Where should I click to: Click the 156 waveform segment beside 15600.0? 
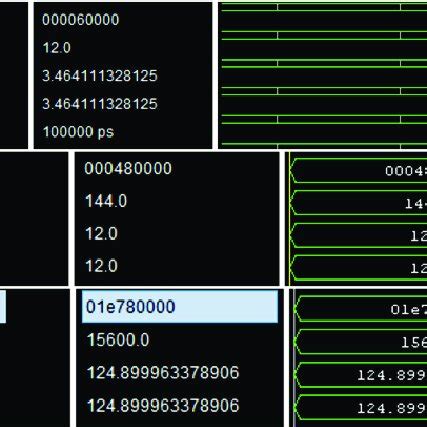coord(361,342)
